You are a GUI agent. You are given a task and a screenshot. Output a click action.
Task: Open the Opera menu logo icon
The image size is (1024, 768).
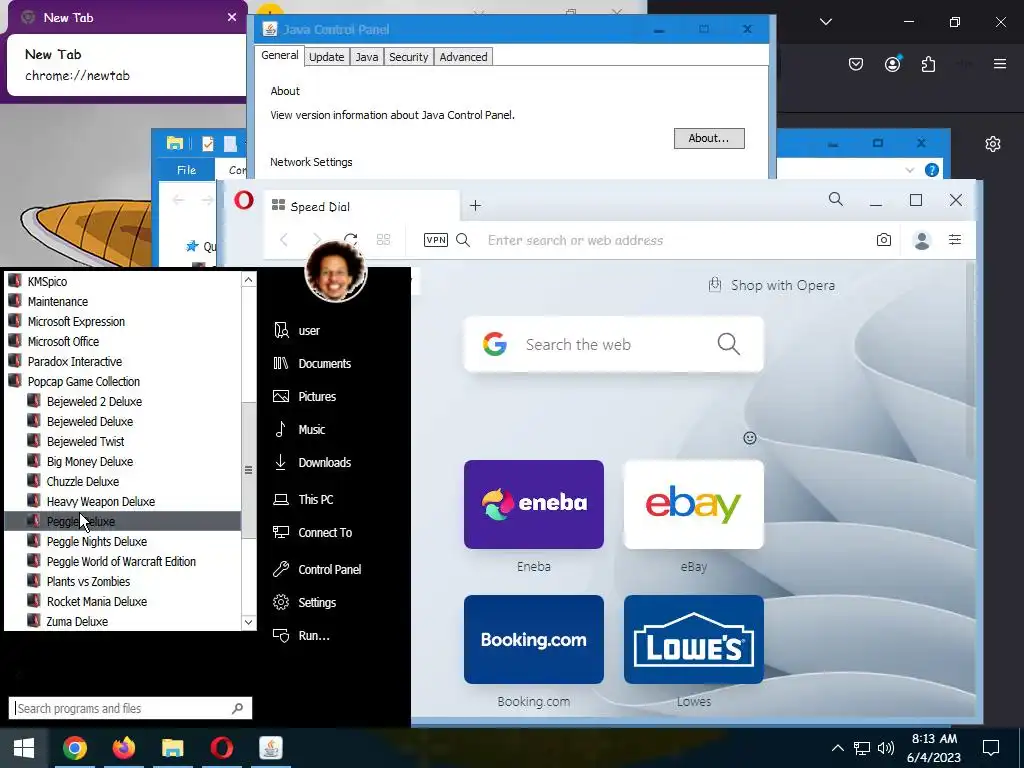[244, 200]
